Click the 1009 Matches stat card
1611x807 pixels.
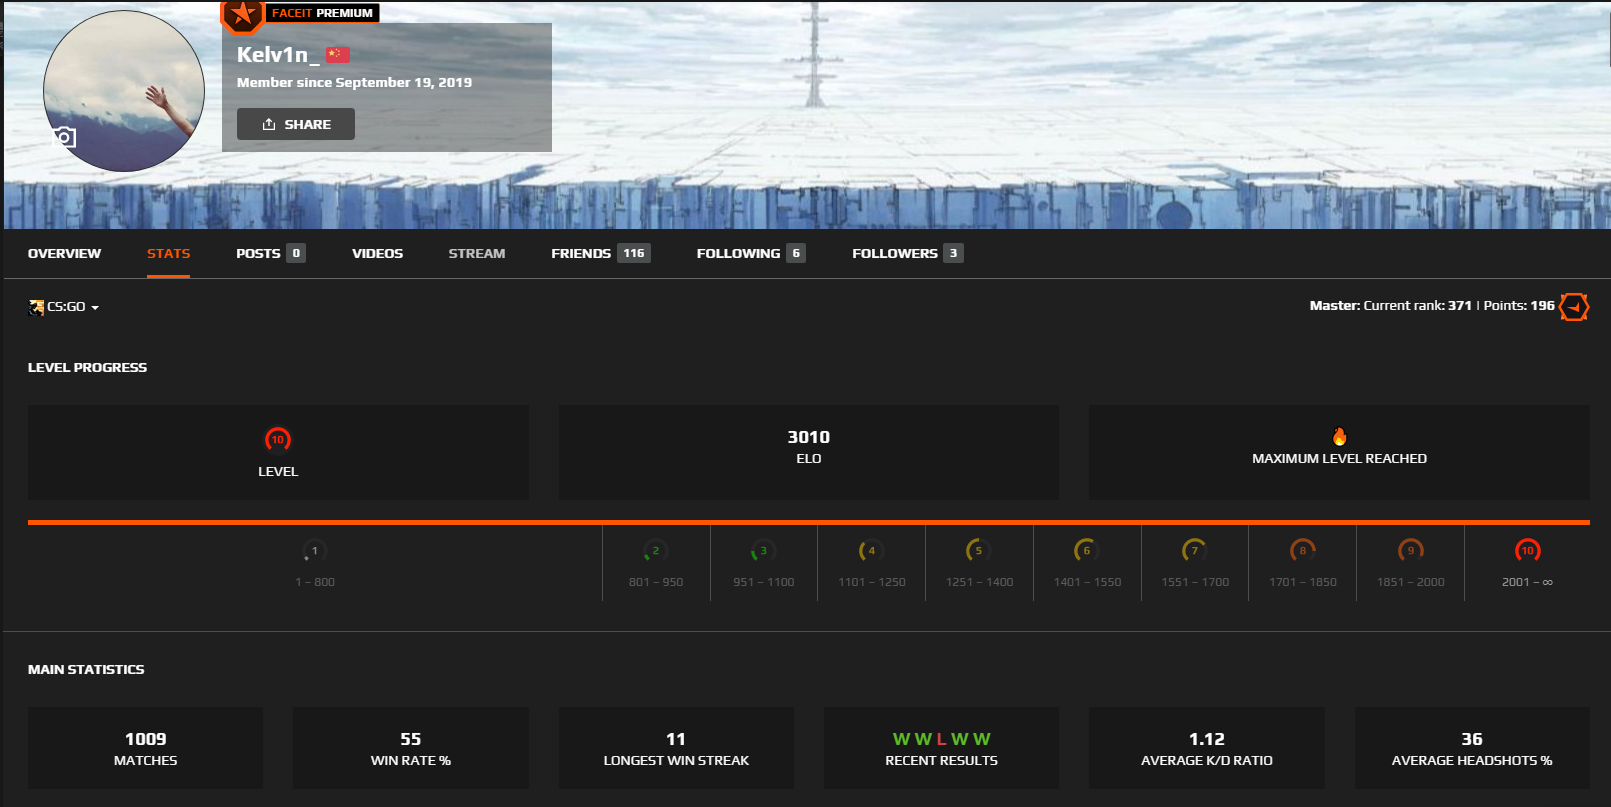pyautogui.click(x=145, y=748)
